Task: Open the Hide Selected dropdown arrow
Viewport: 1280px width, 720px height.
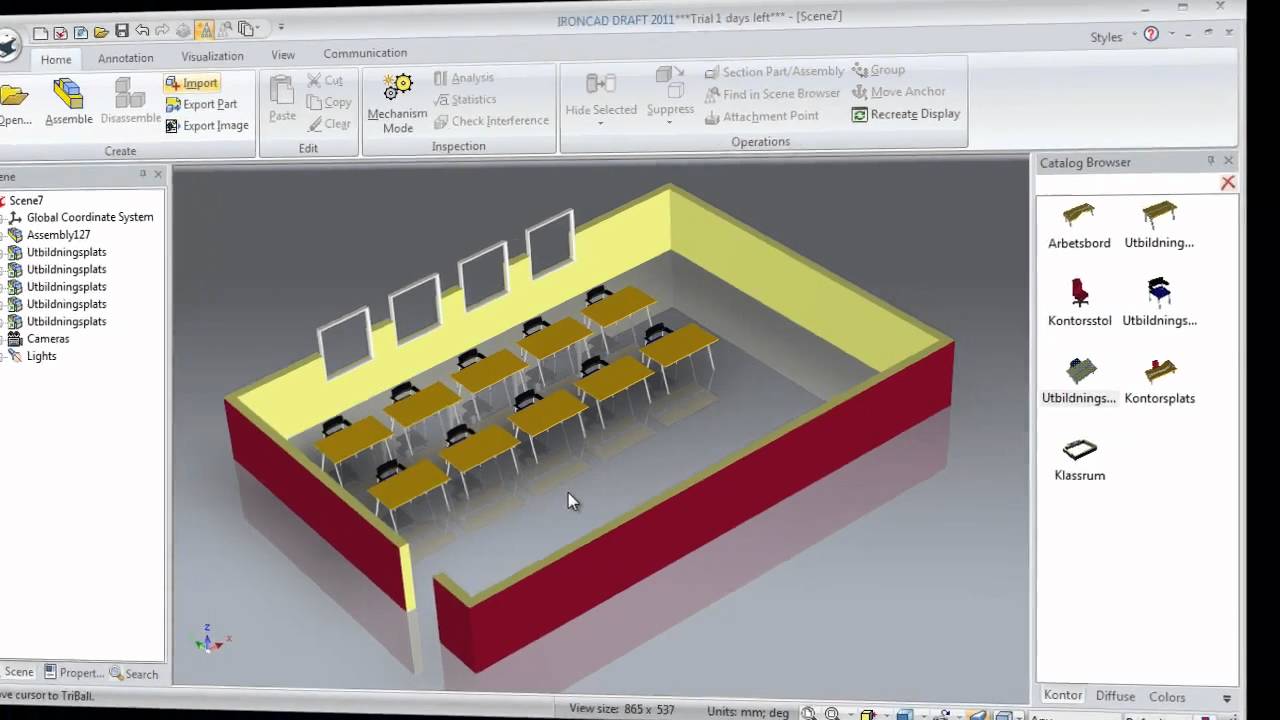Action: tap(601, 123)
